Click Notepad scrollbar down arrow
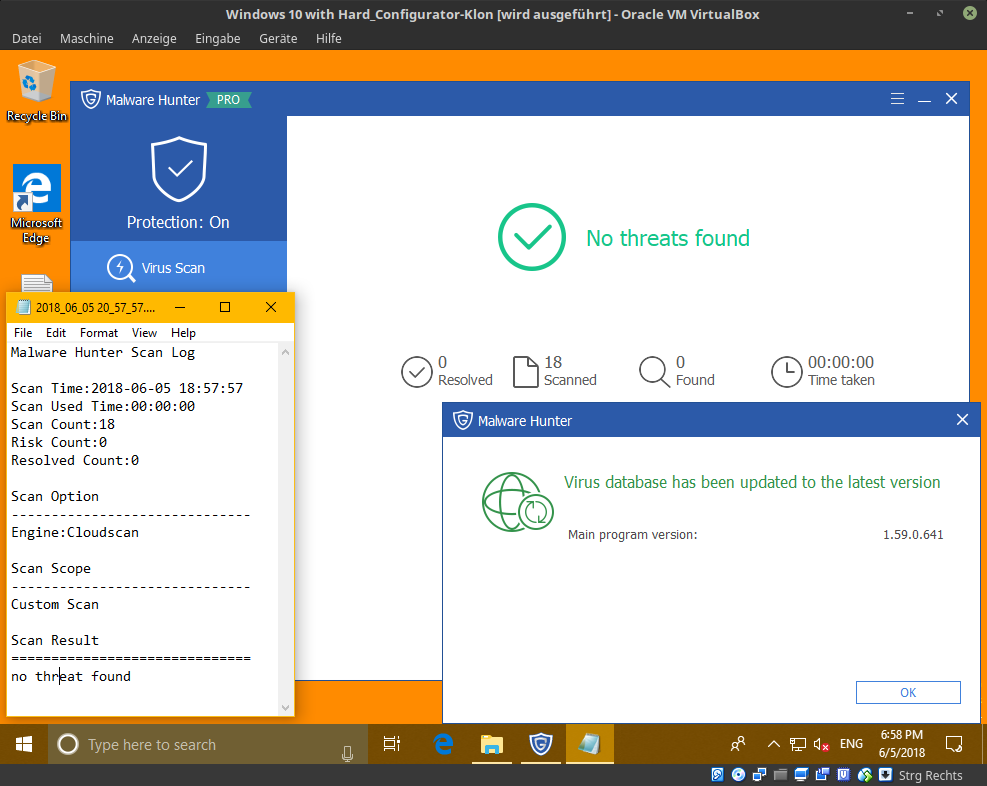The image size is (987, 786). pos(285,707)
